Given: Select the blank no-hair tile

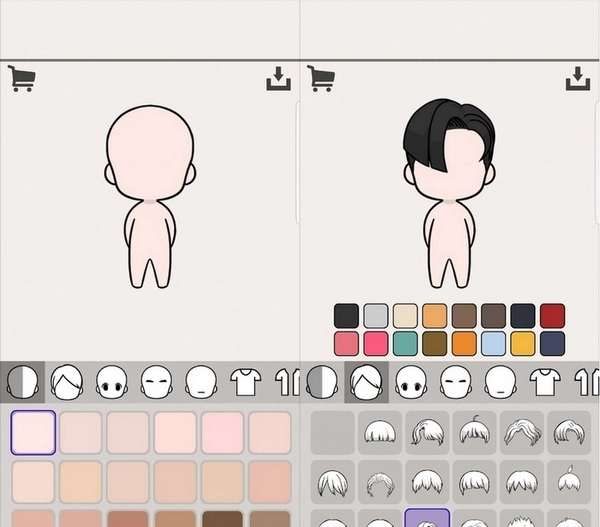Looking at the screenshot, I should [333, 432].
